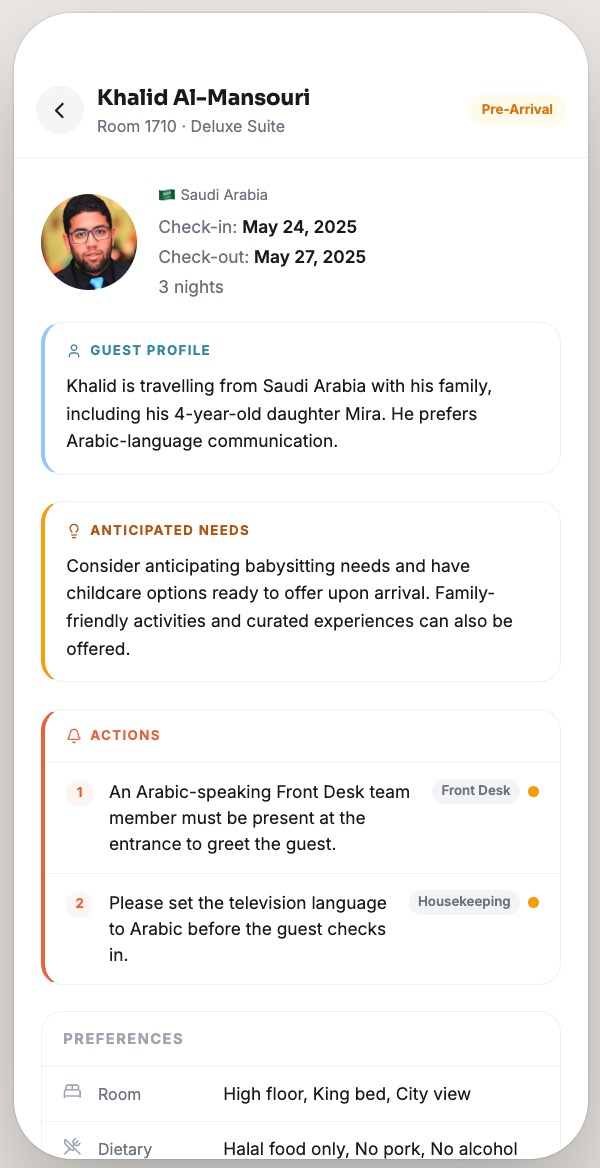Select the Pre-Arrival status badge
Screen dimensions: 600x1168
[x=517, y=110]
